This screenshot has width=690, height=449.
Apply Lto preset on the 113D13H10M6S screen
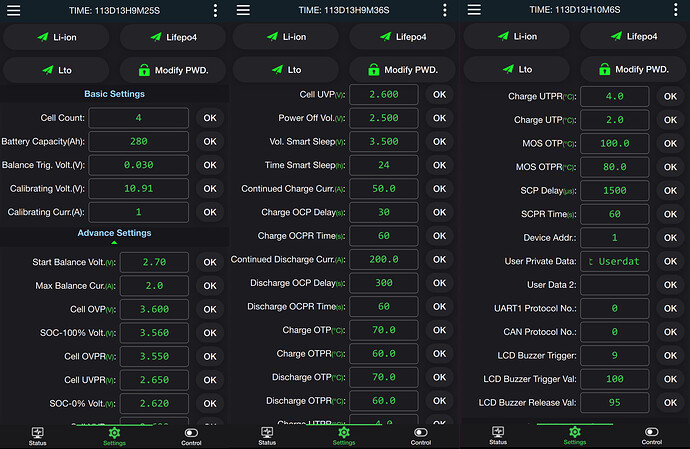517,69
